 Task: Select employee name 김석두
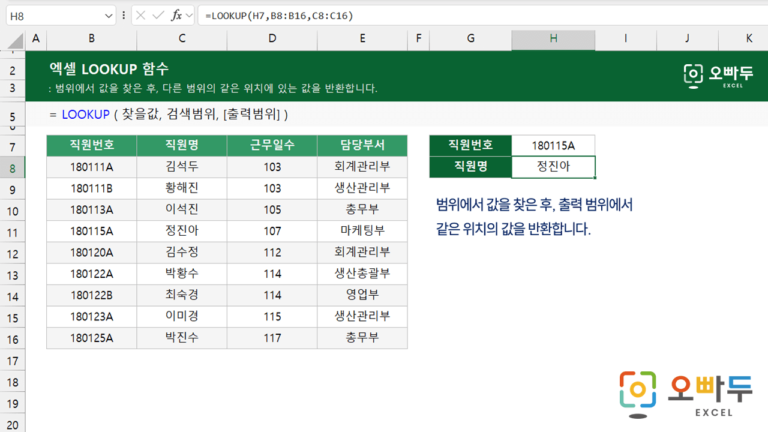tap(182, 167)
